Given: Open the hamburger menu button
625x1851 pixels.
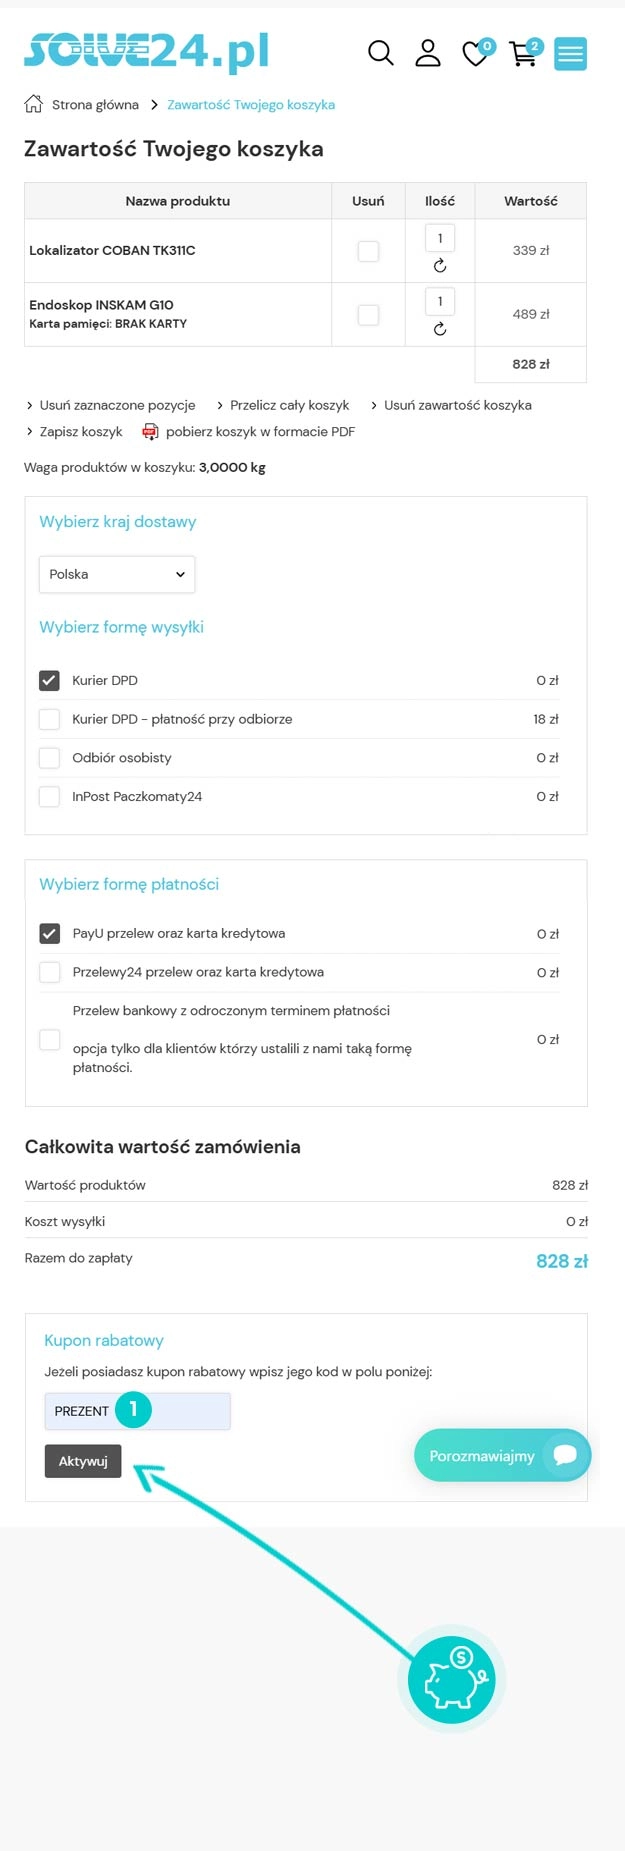Looking at the screenshot, I should [571, 54].
